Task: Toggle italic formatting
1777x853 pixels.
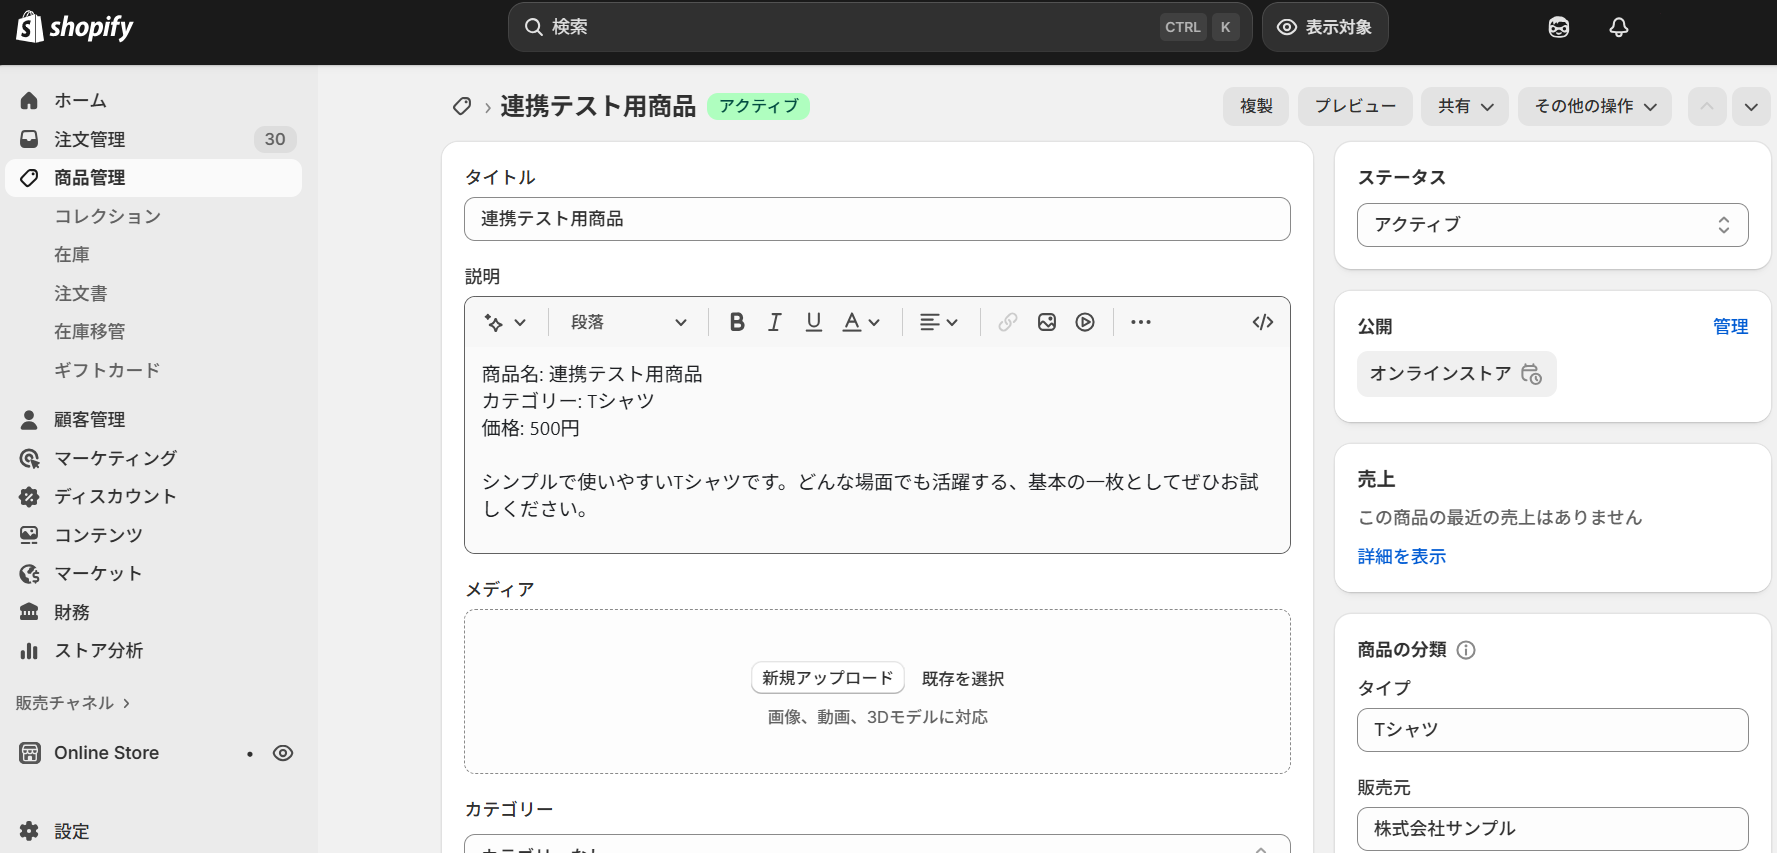Action: tap(774, 322)
